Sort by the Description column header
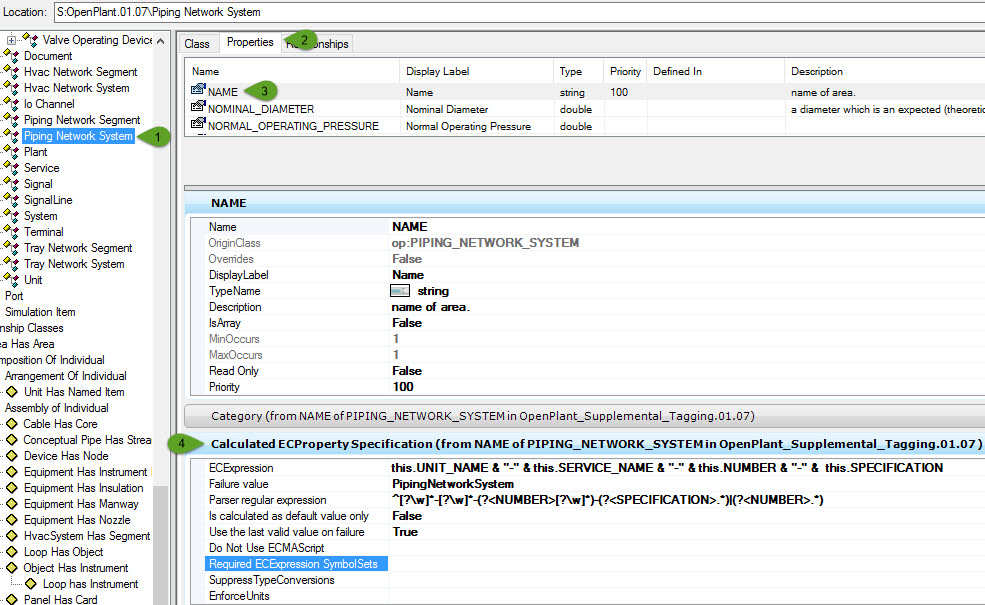This screenshot has width=985, height=605. pyautogui.click(x=884, y=72)
